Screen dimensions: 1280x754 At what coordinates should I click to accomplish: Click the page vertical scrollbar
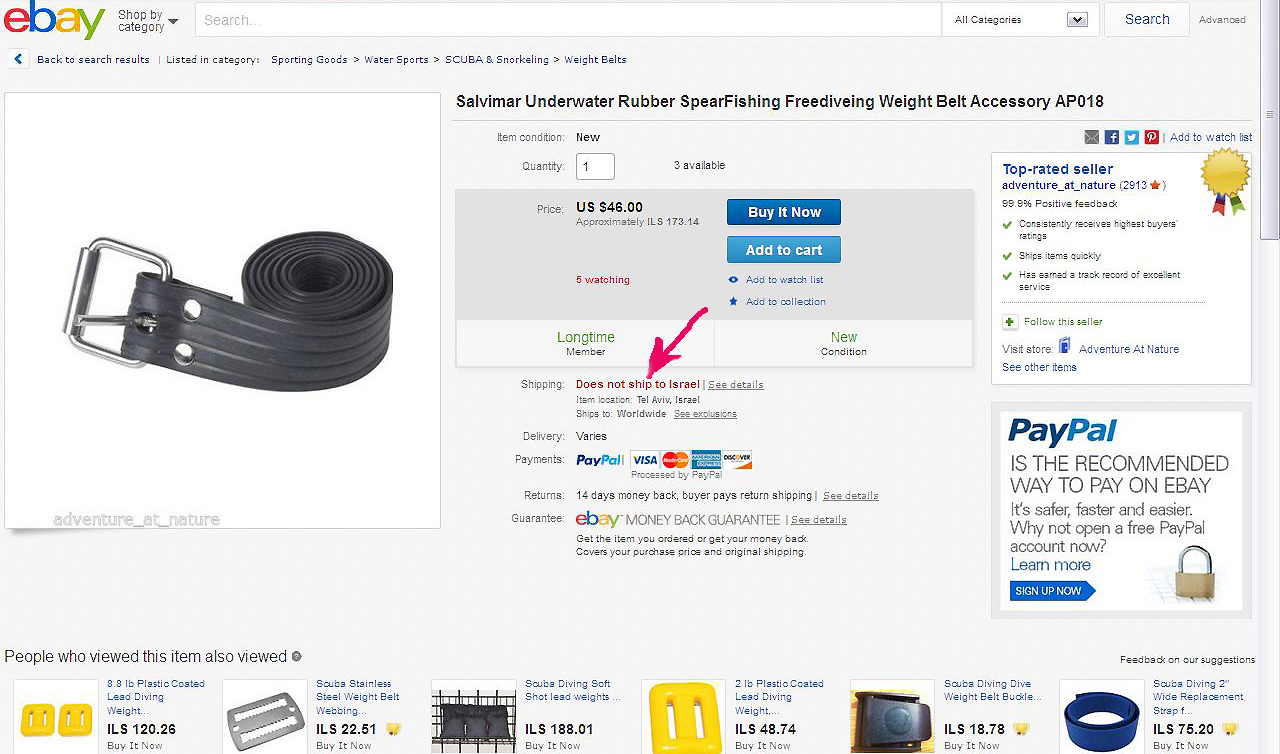click(x=1270, y=377)
